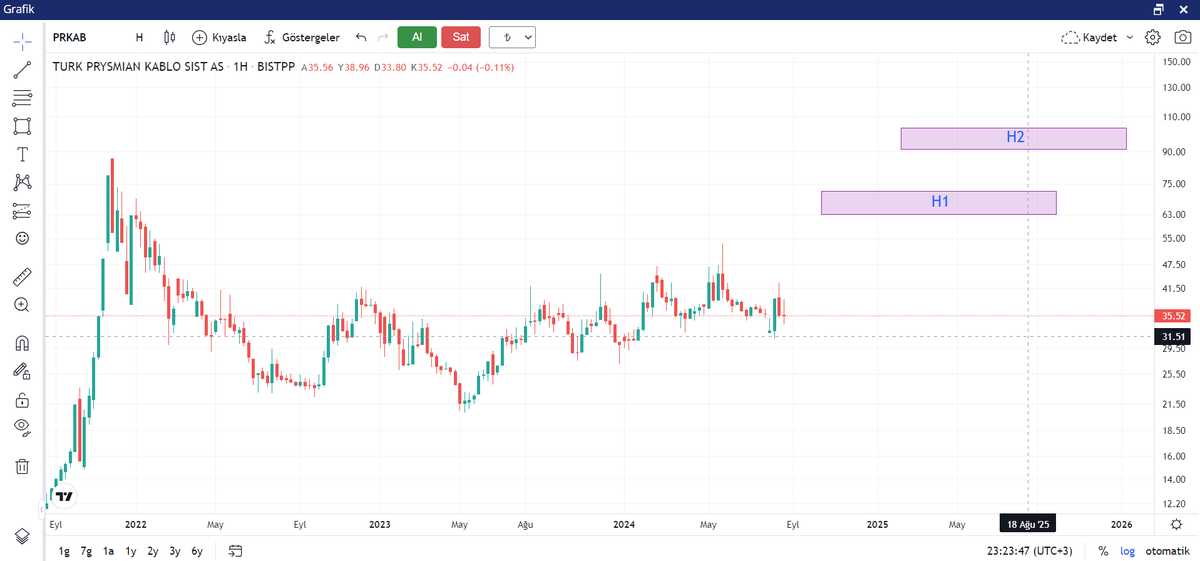Click Kıyasla to compare symbols

[219, 37]
